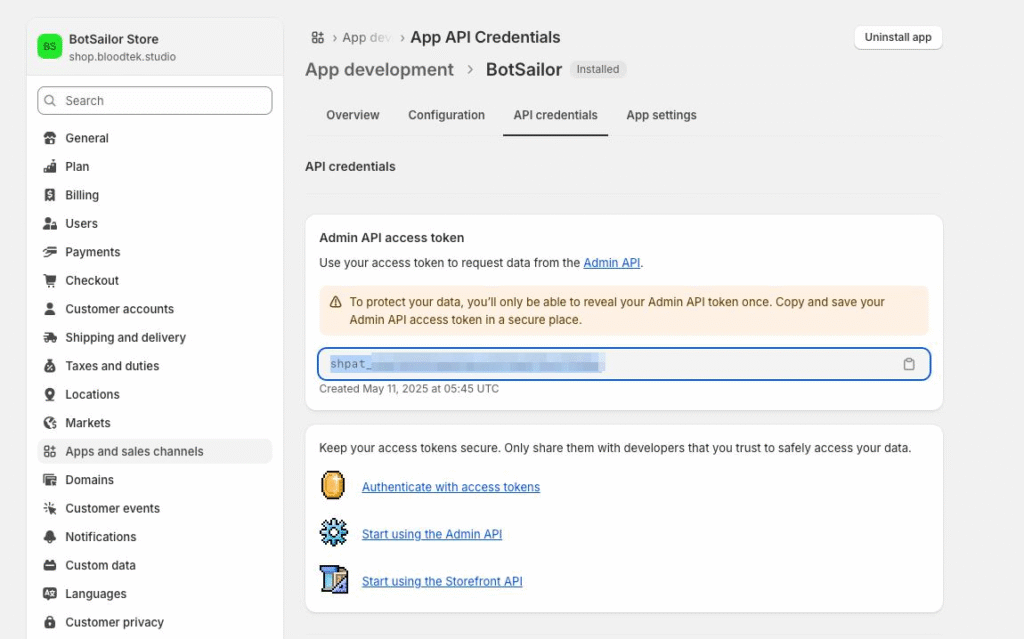The height and width of the screenshot is (639, 1024).
Task: Click the Languages translate icon
Action: point(50,594)
